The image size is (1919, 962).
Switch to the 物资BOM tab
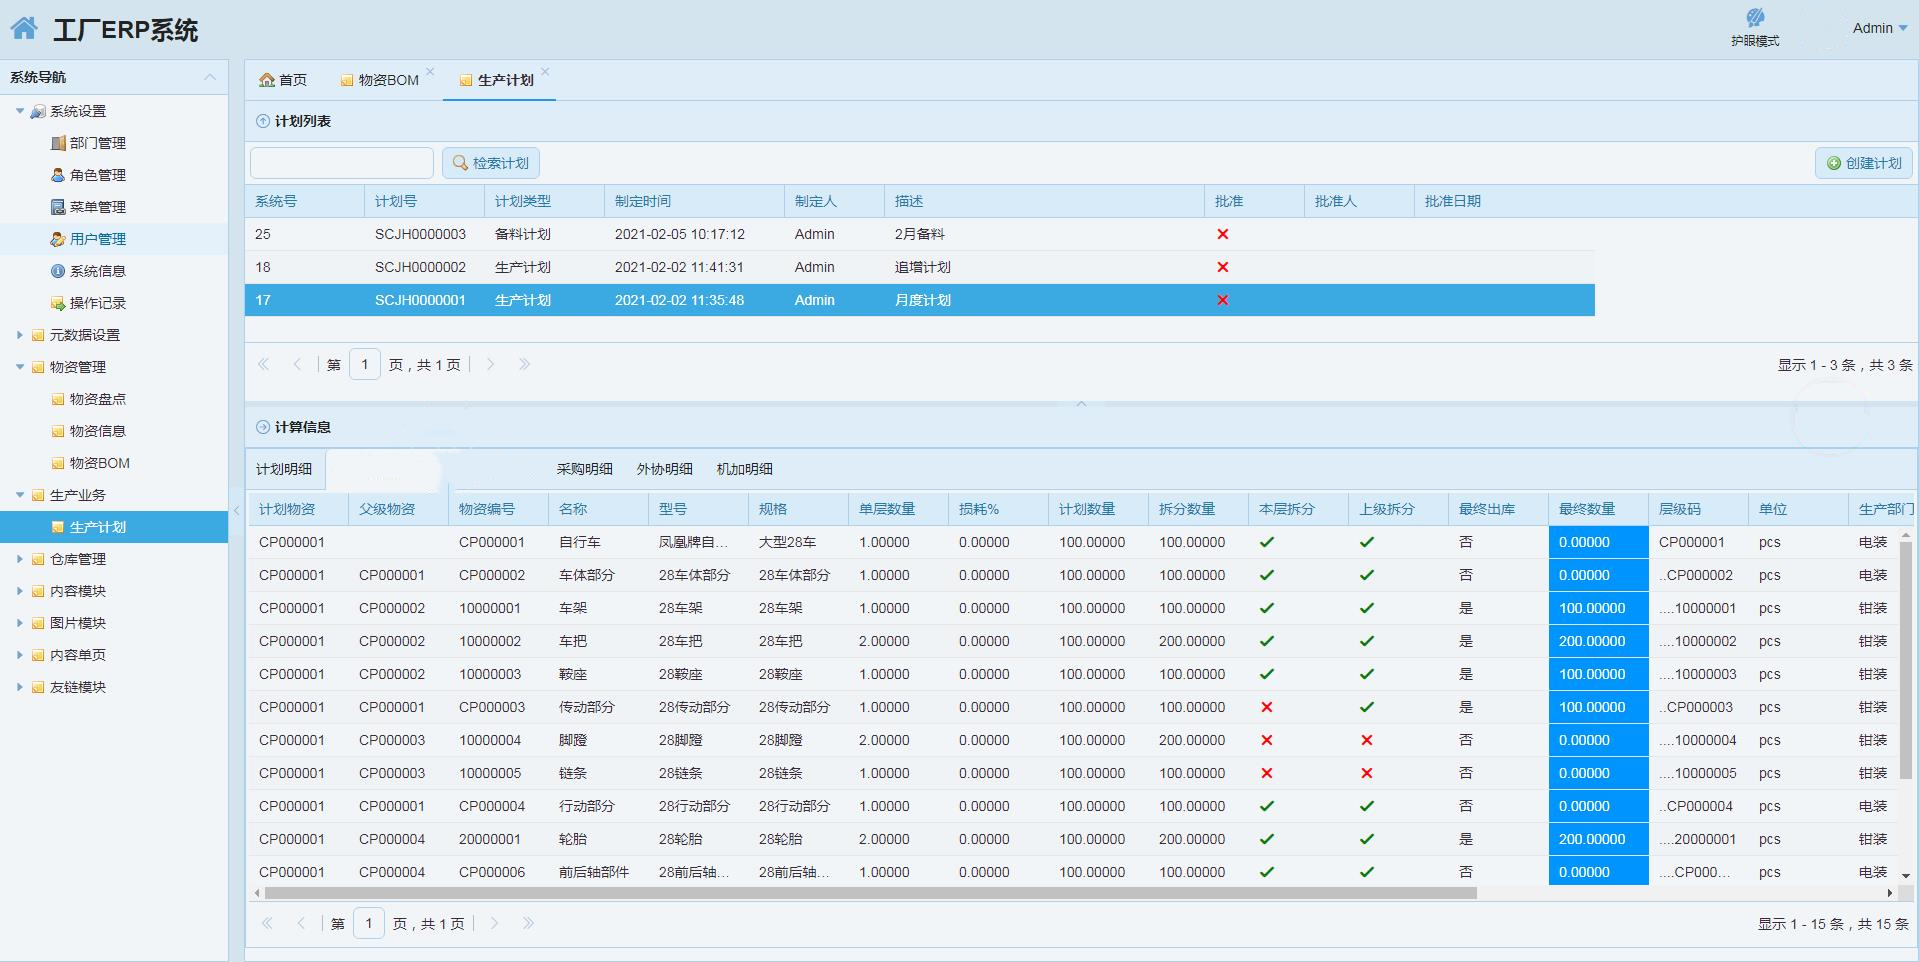point(379,80)
